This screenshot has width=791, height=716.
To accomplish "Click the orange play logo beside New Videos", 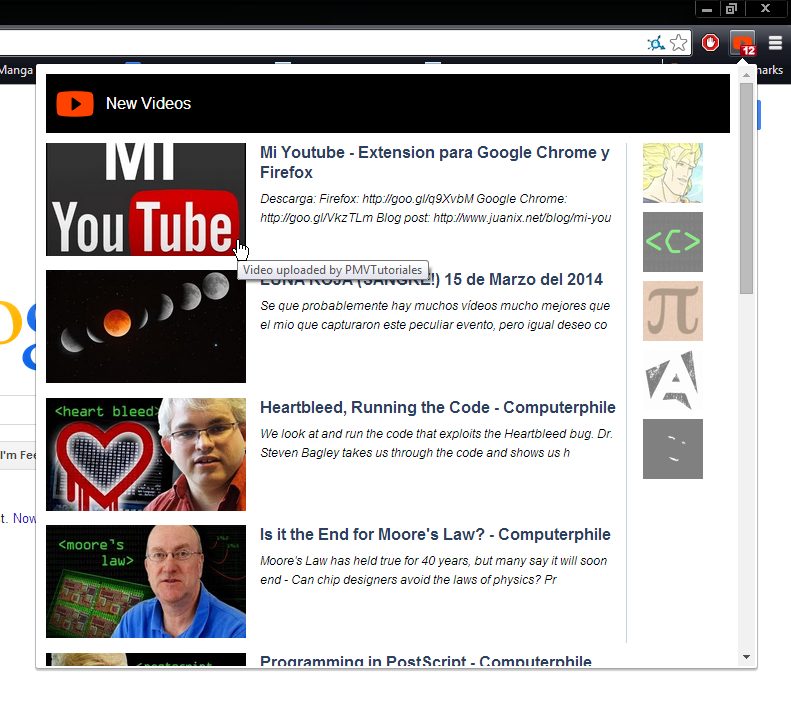I will pyautogui.click(x=75, y=104).
